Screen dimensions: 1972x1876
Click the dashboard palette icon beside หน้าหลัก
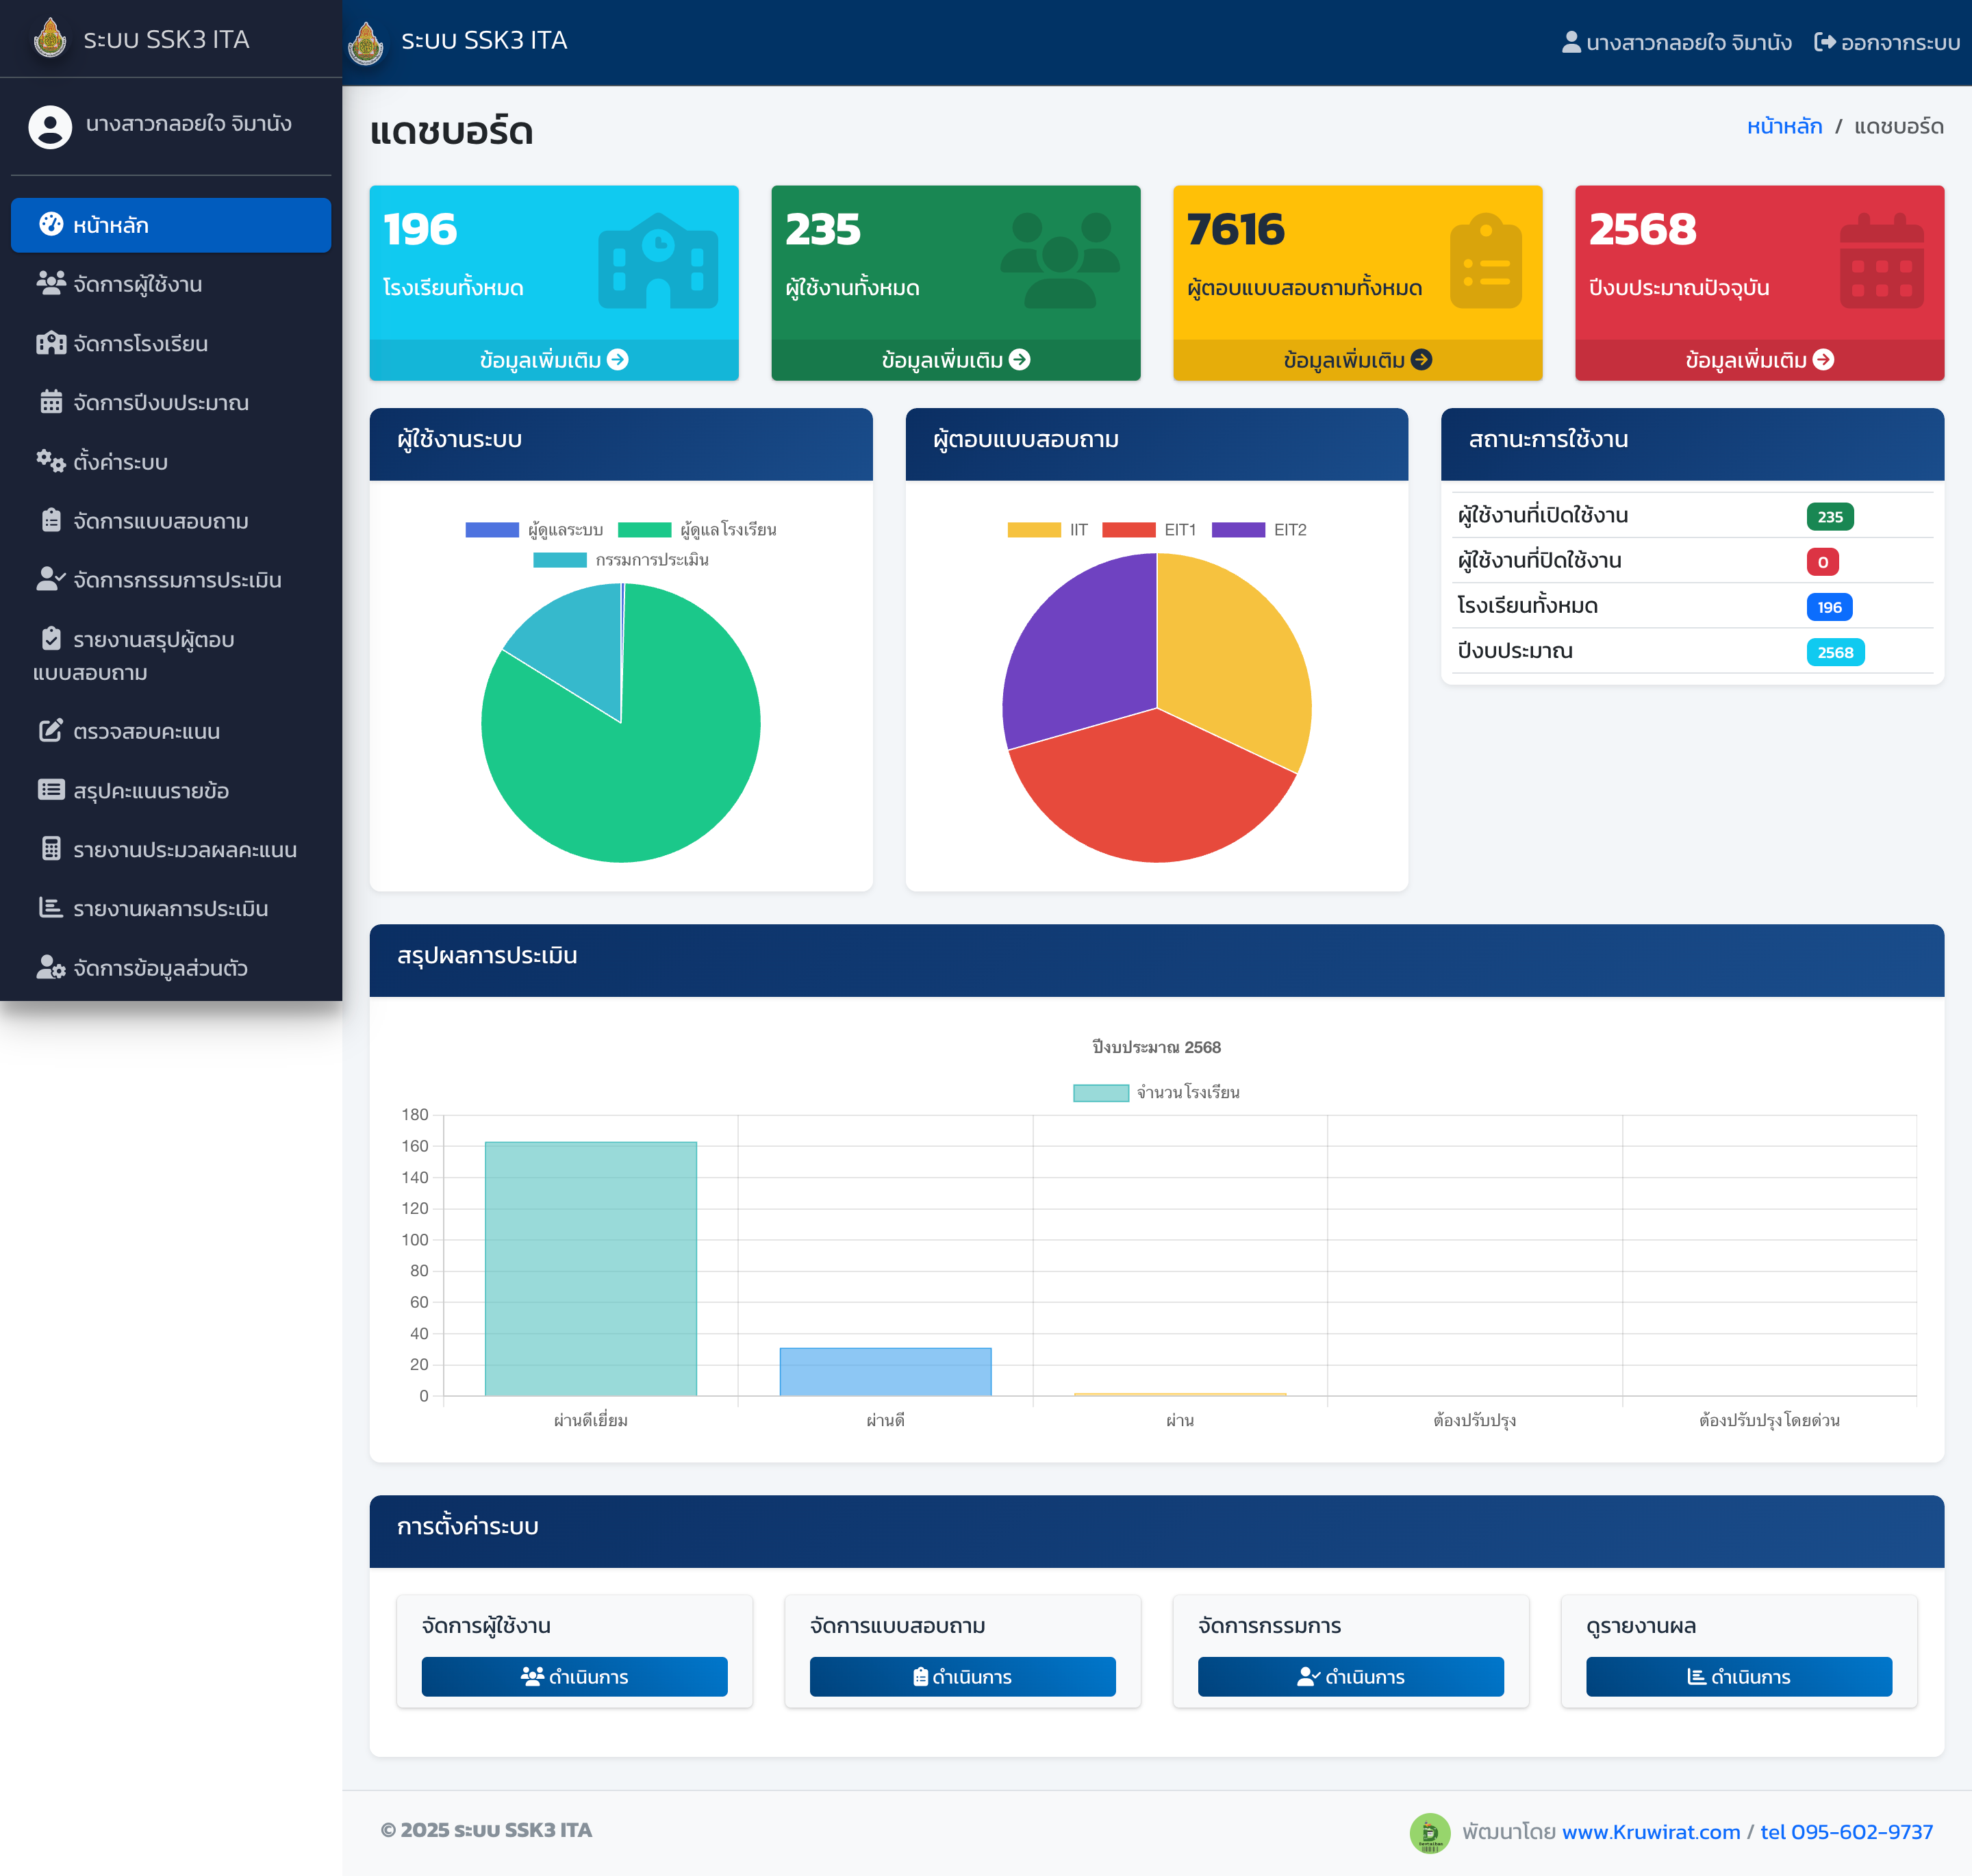coord(51,224)
